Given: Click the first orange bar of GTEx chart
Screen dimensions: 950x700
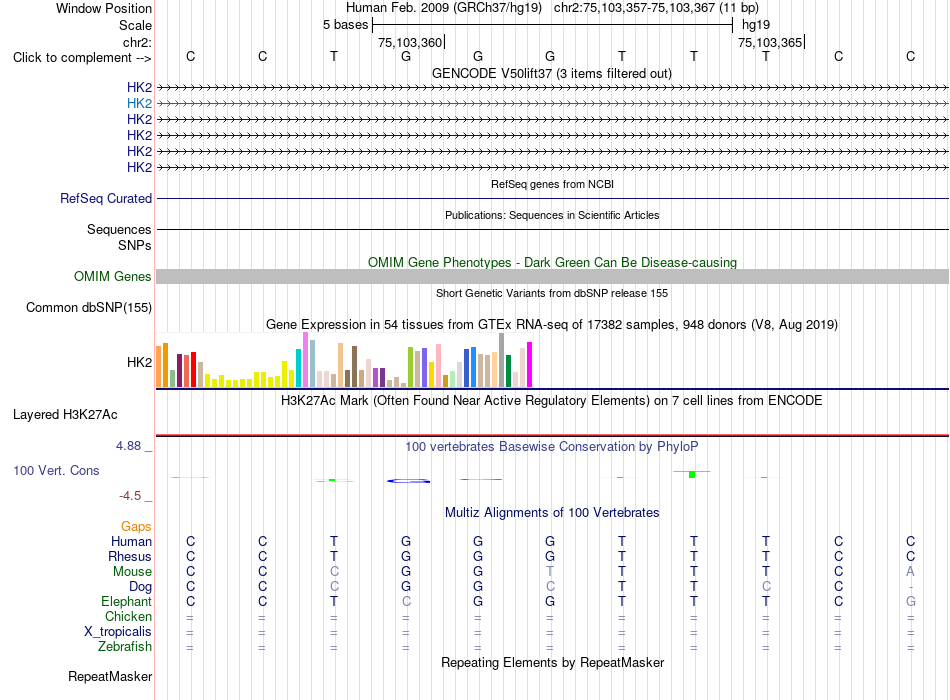Looking at the screenshot, I should coord(159,367).
